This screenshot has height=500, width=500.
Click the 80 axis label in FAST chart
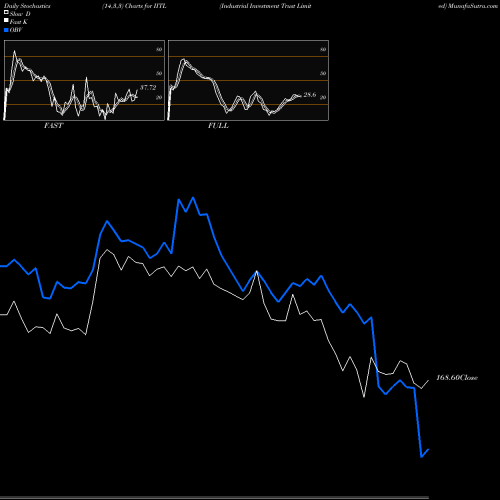coord(159,50)
